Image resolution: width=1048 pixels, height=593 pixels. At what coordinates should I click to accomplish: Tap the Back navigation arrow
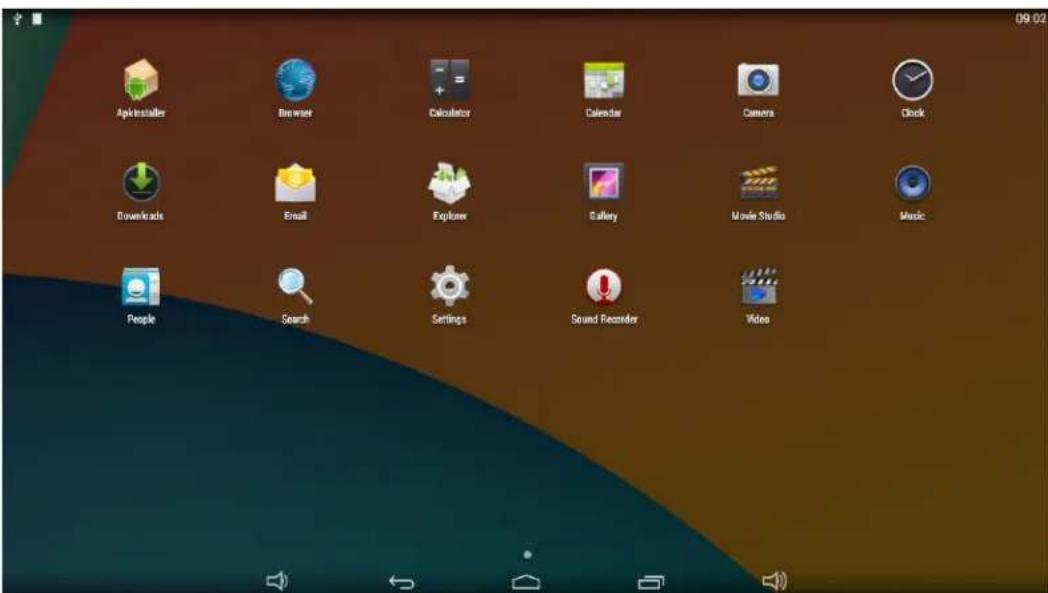click(402, 582)
